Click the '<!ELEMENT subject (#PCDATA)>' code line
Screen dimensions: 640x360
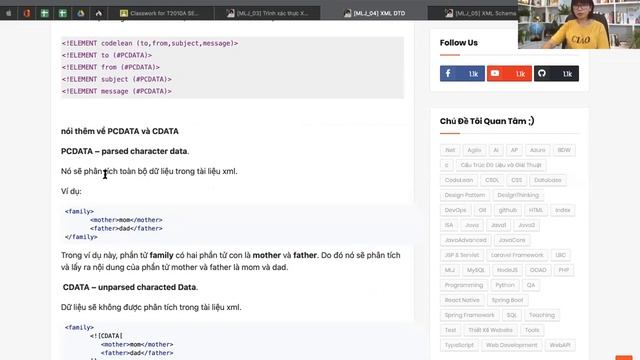click(x=117, y=79)
